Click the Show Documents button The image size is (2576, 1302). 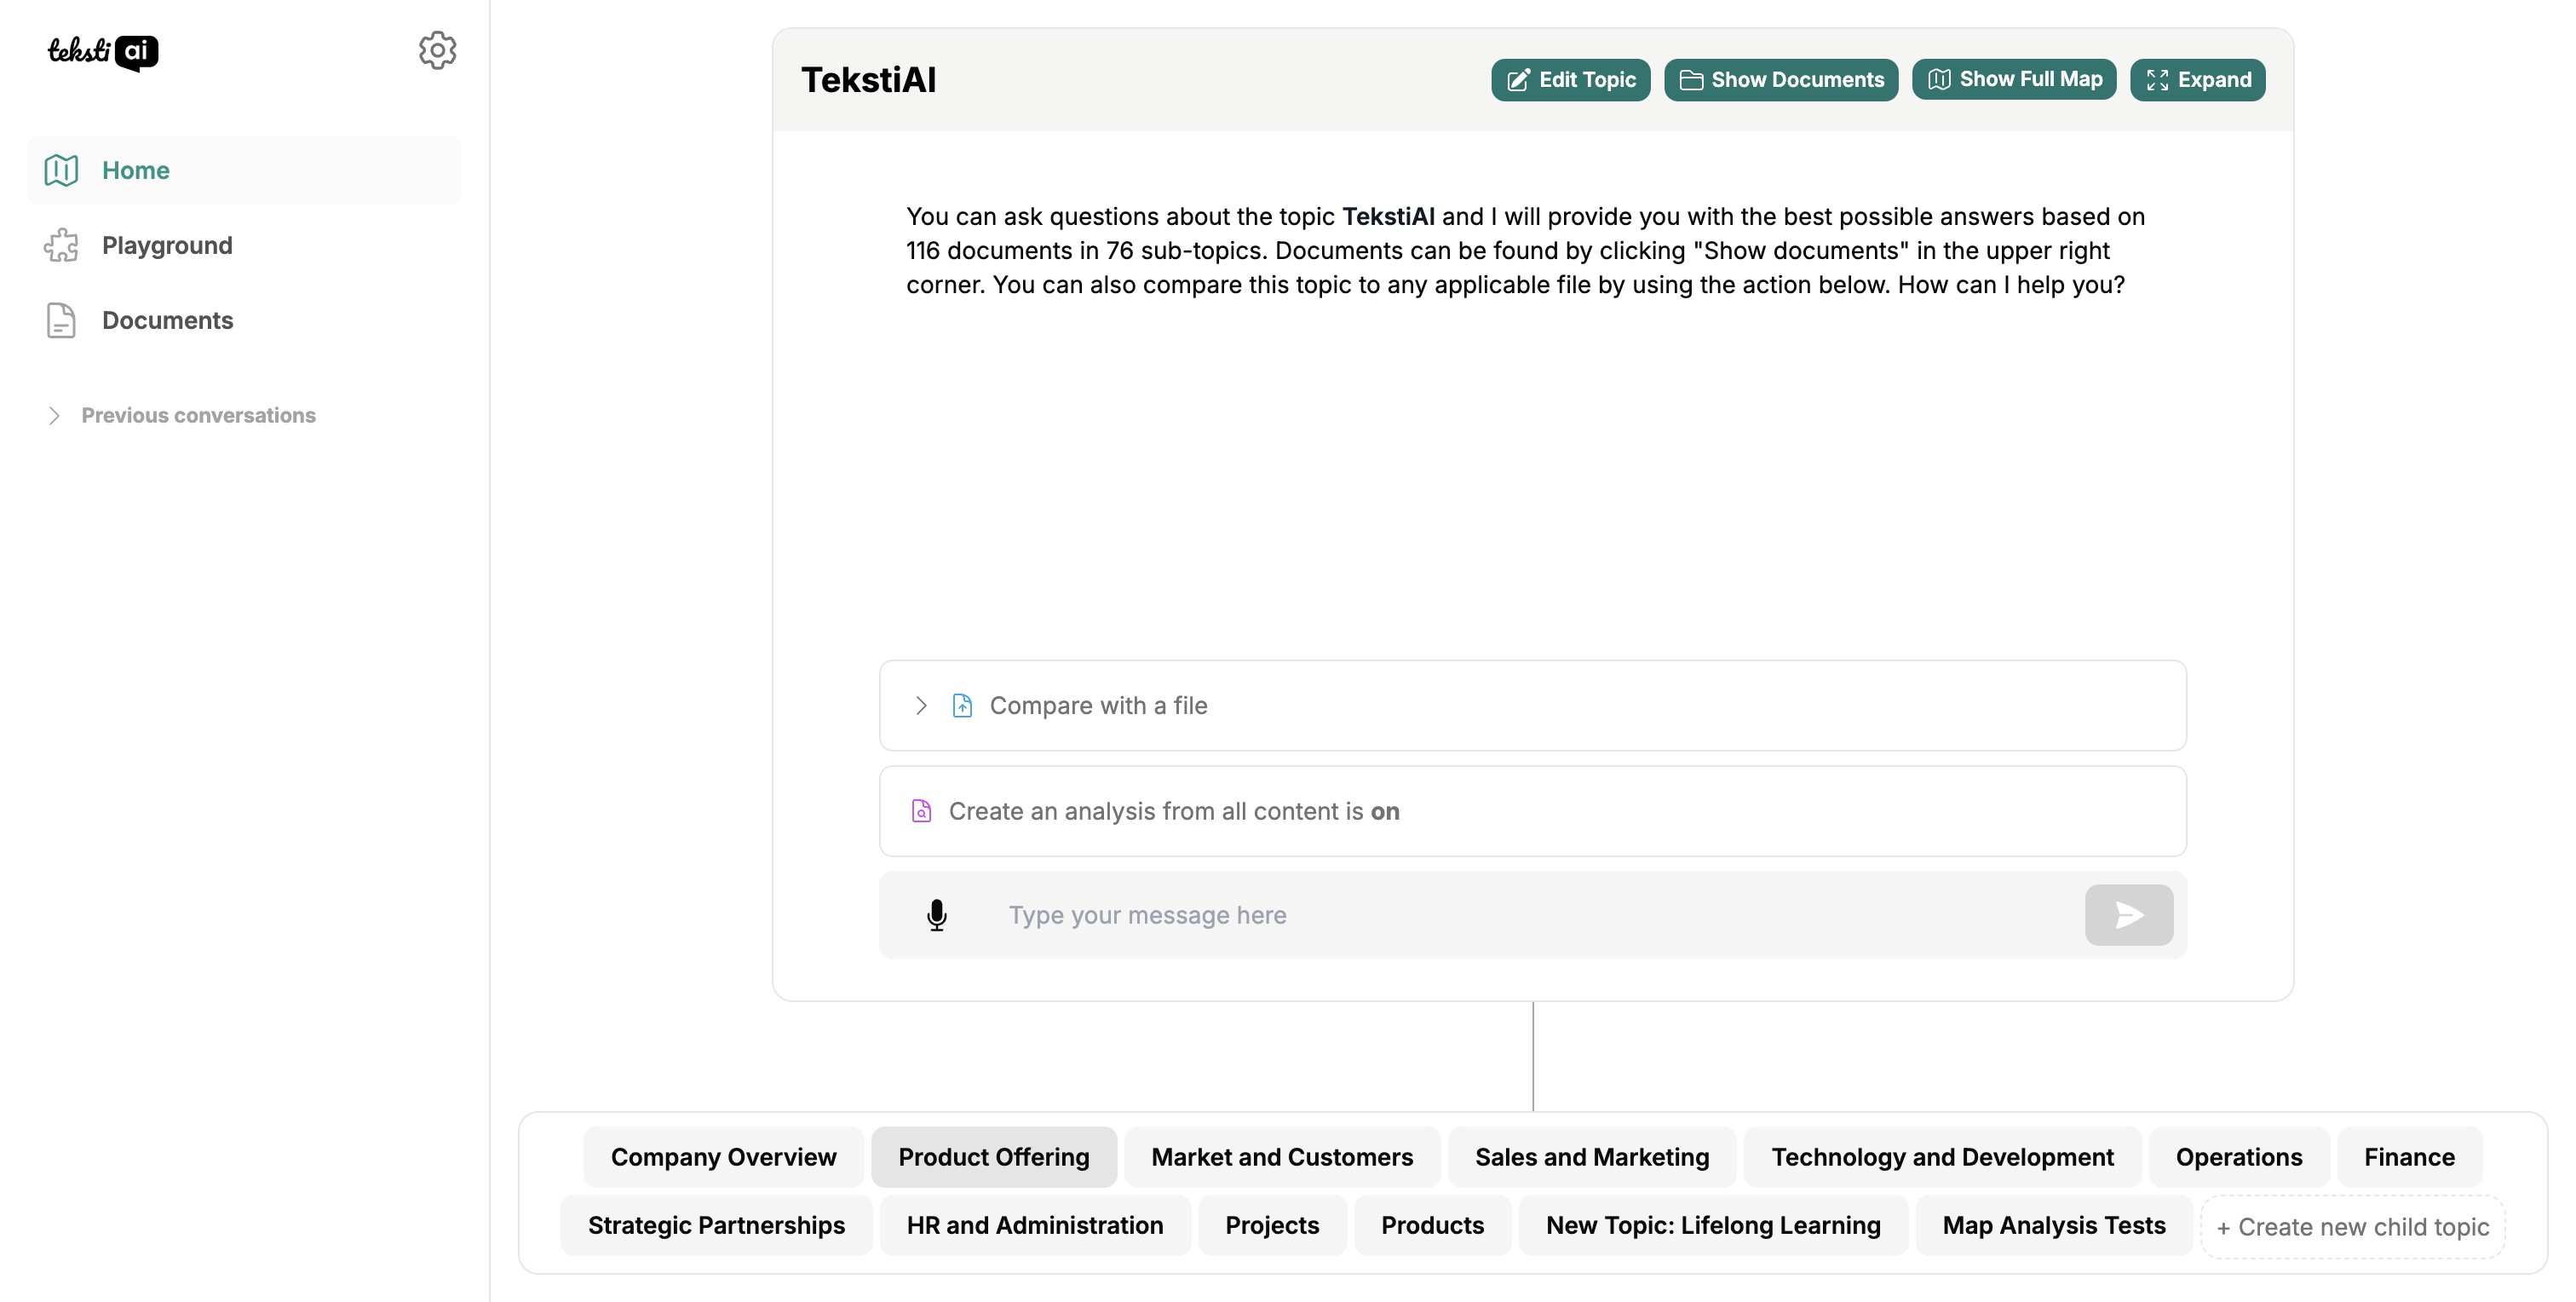click(x=1780, y=80)
